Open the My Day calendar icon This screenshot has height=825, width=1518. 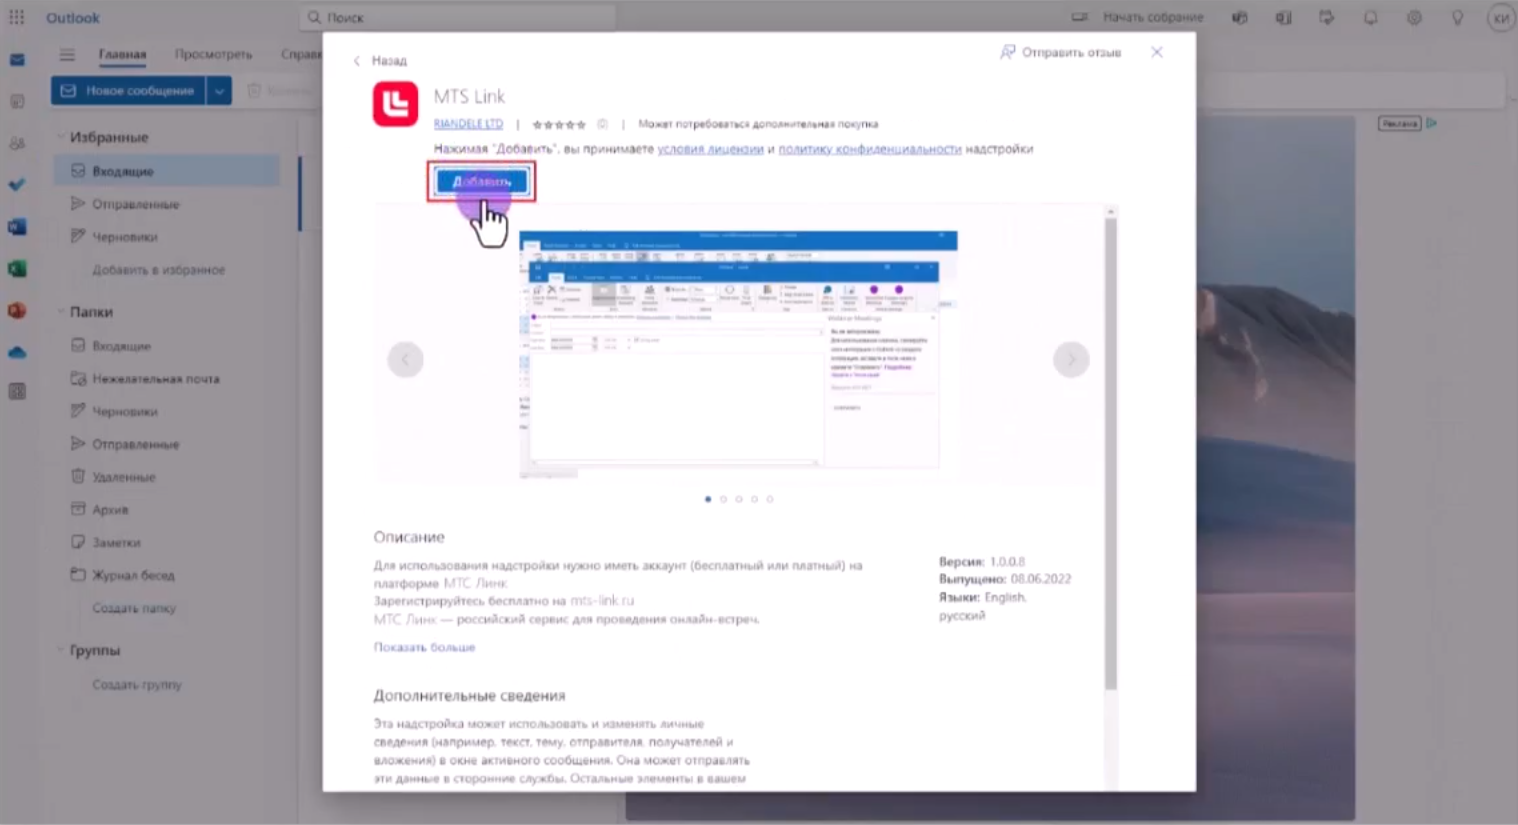(1327, 17)
